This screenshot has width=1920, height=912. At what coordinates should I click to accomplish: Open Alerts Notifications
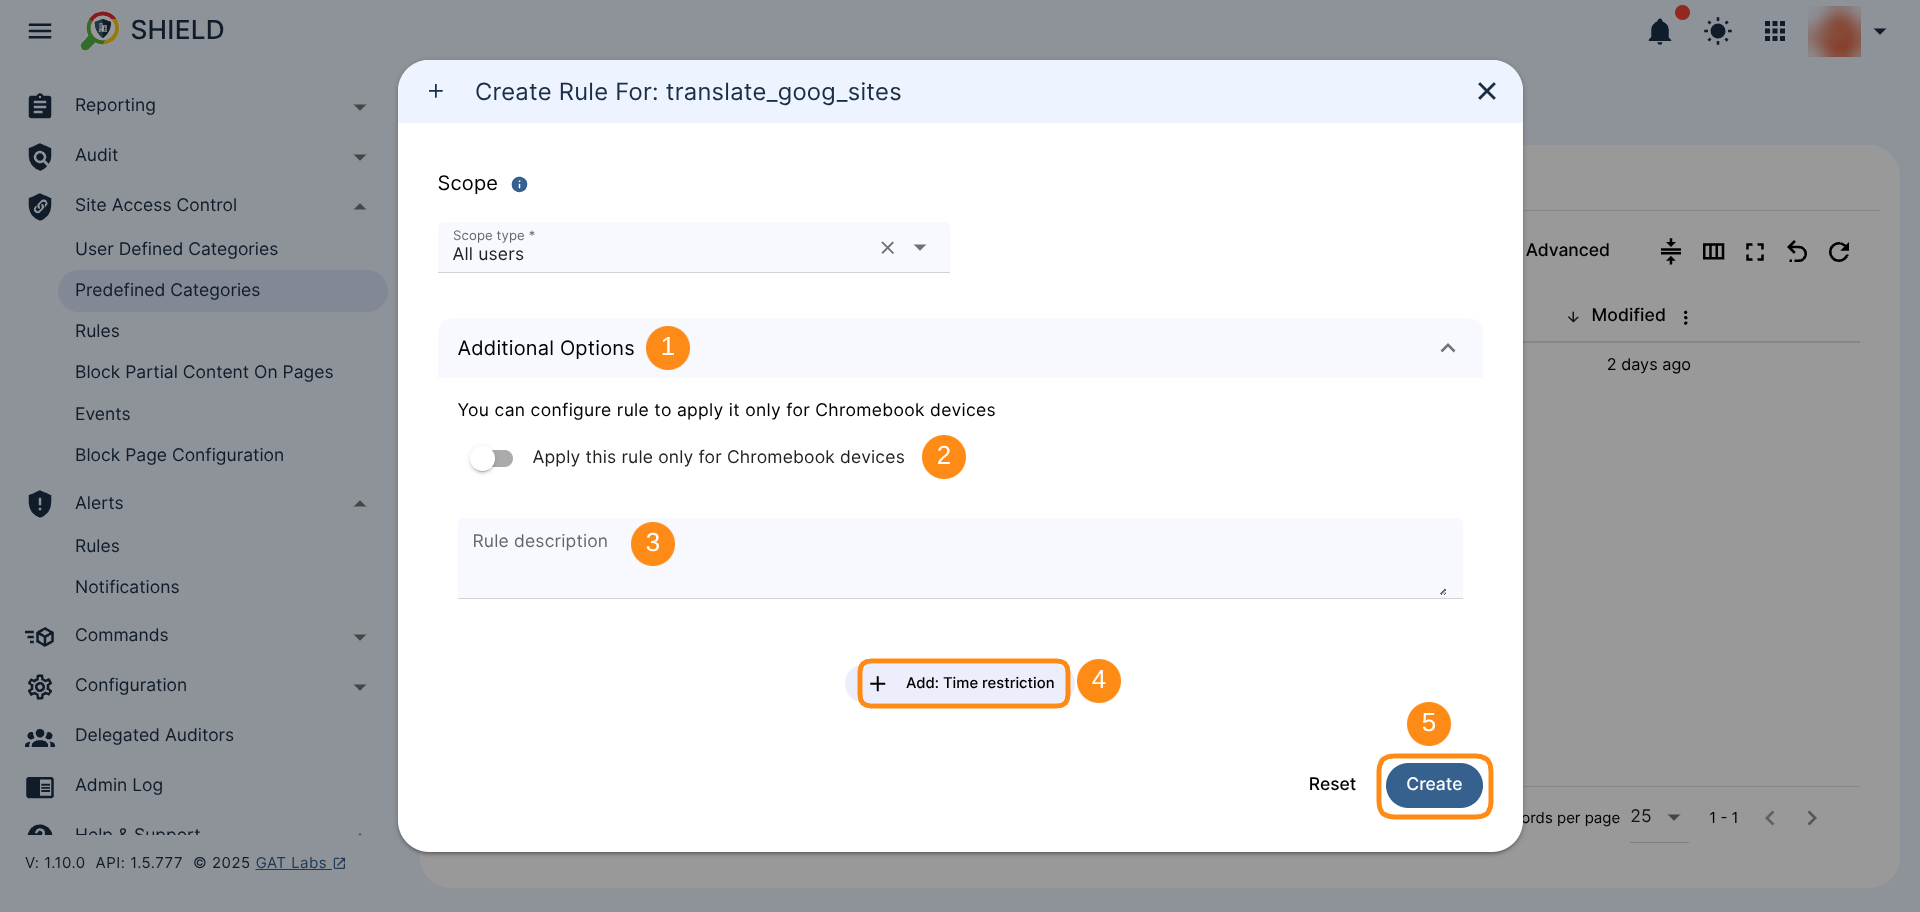point(127,587)
